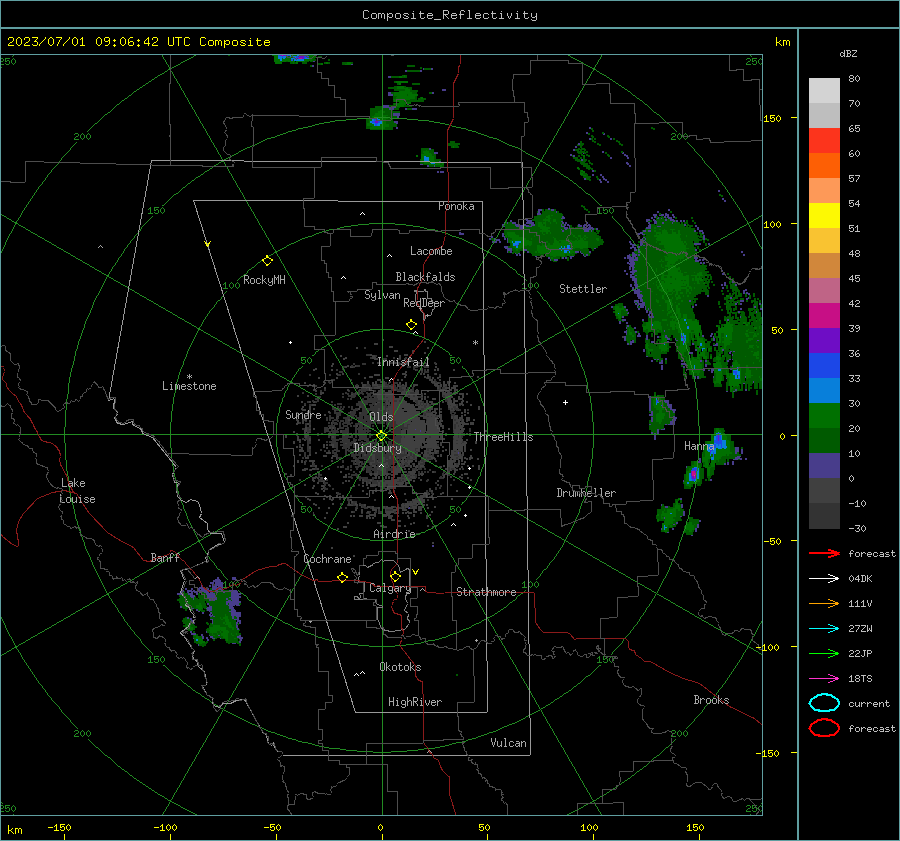Click the Airdrie town label

click(394, 534)
